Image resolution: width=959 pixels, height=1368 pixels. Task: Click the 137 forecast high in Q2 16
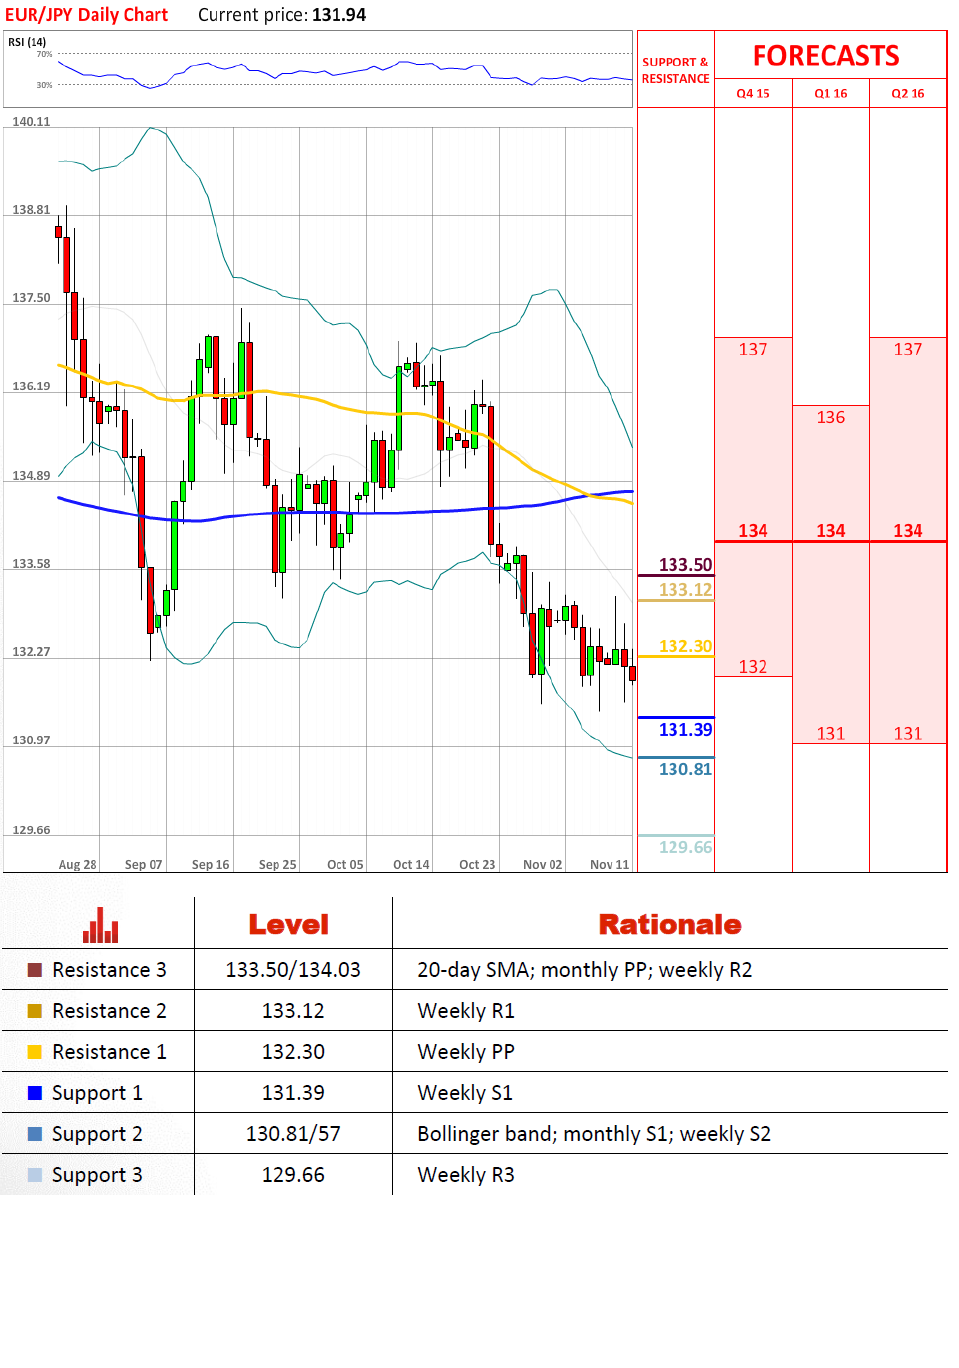(908, 349)
